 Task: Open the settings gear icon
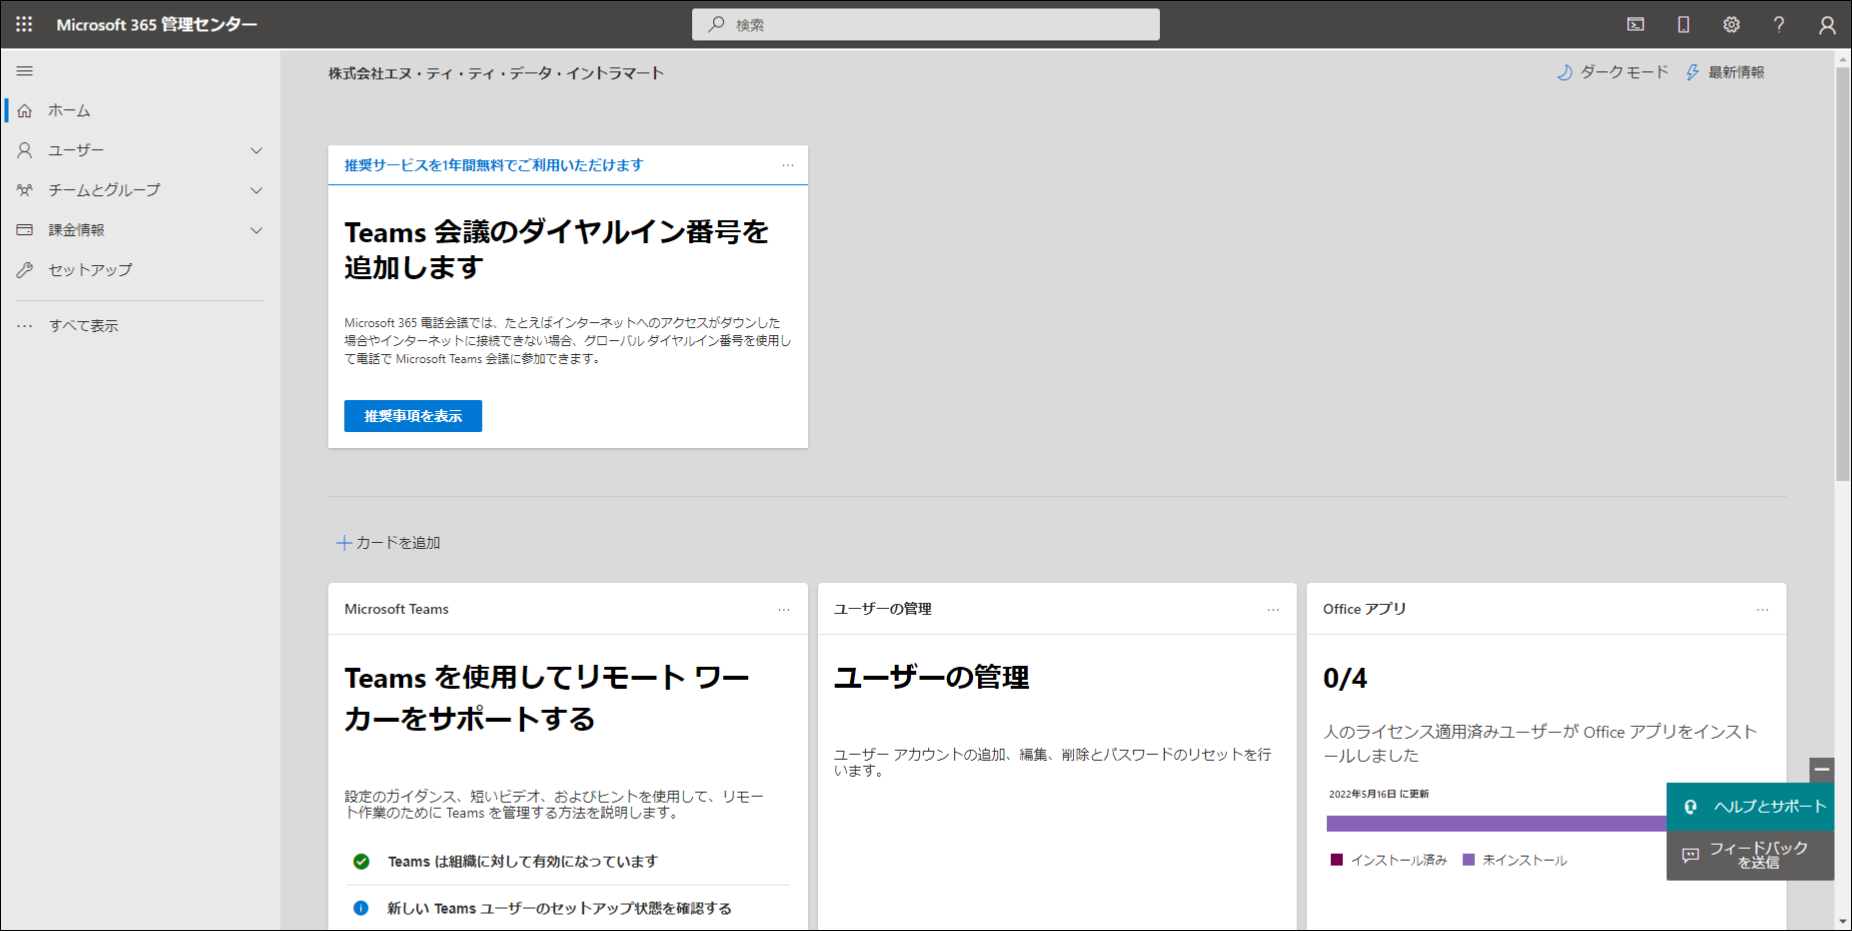pyautogui.click(x=1731, y=25)
